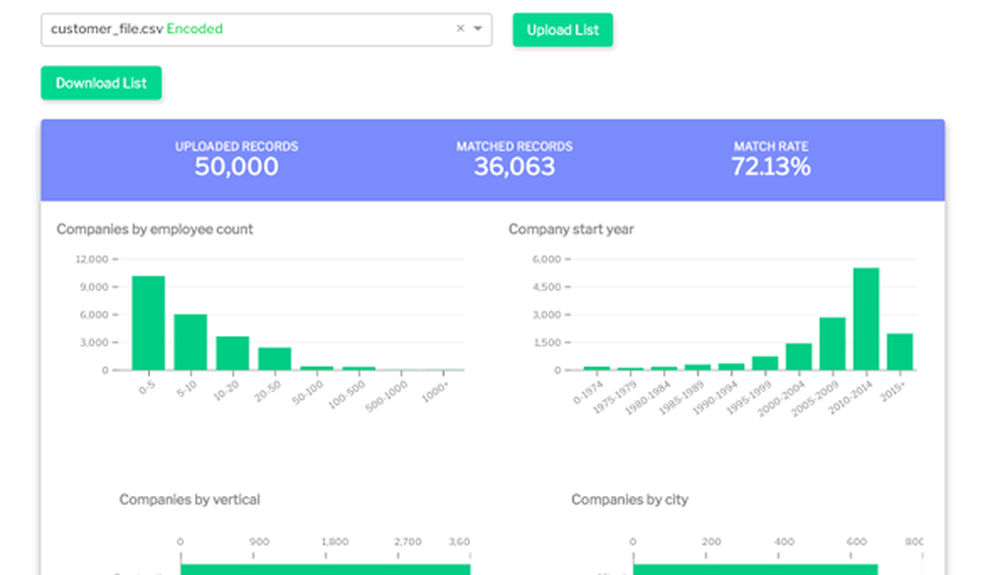Select the 5-10 employee count bar
1000x575 pixels.
point(190,342)
